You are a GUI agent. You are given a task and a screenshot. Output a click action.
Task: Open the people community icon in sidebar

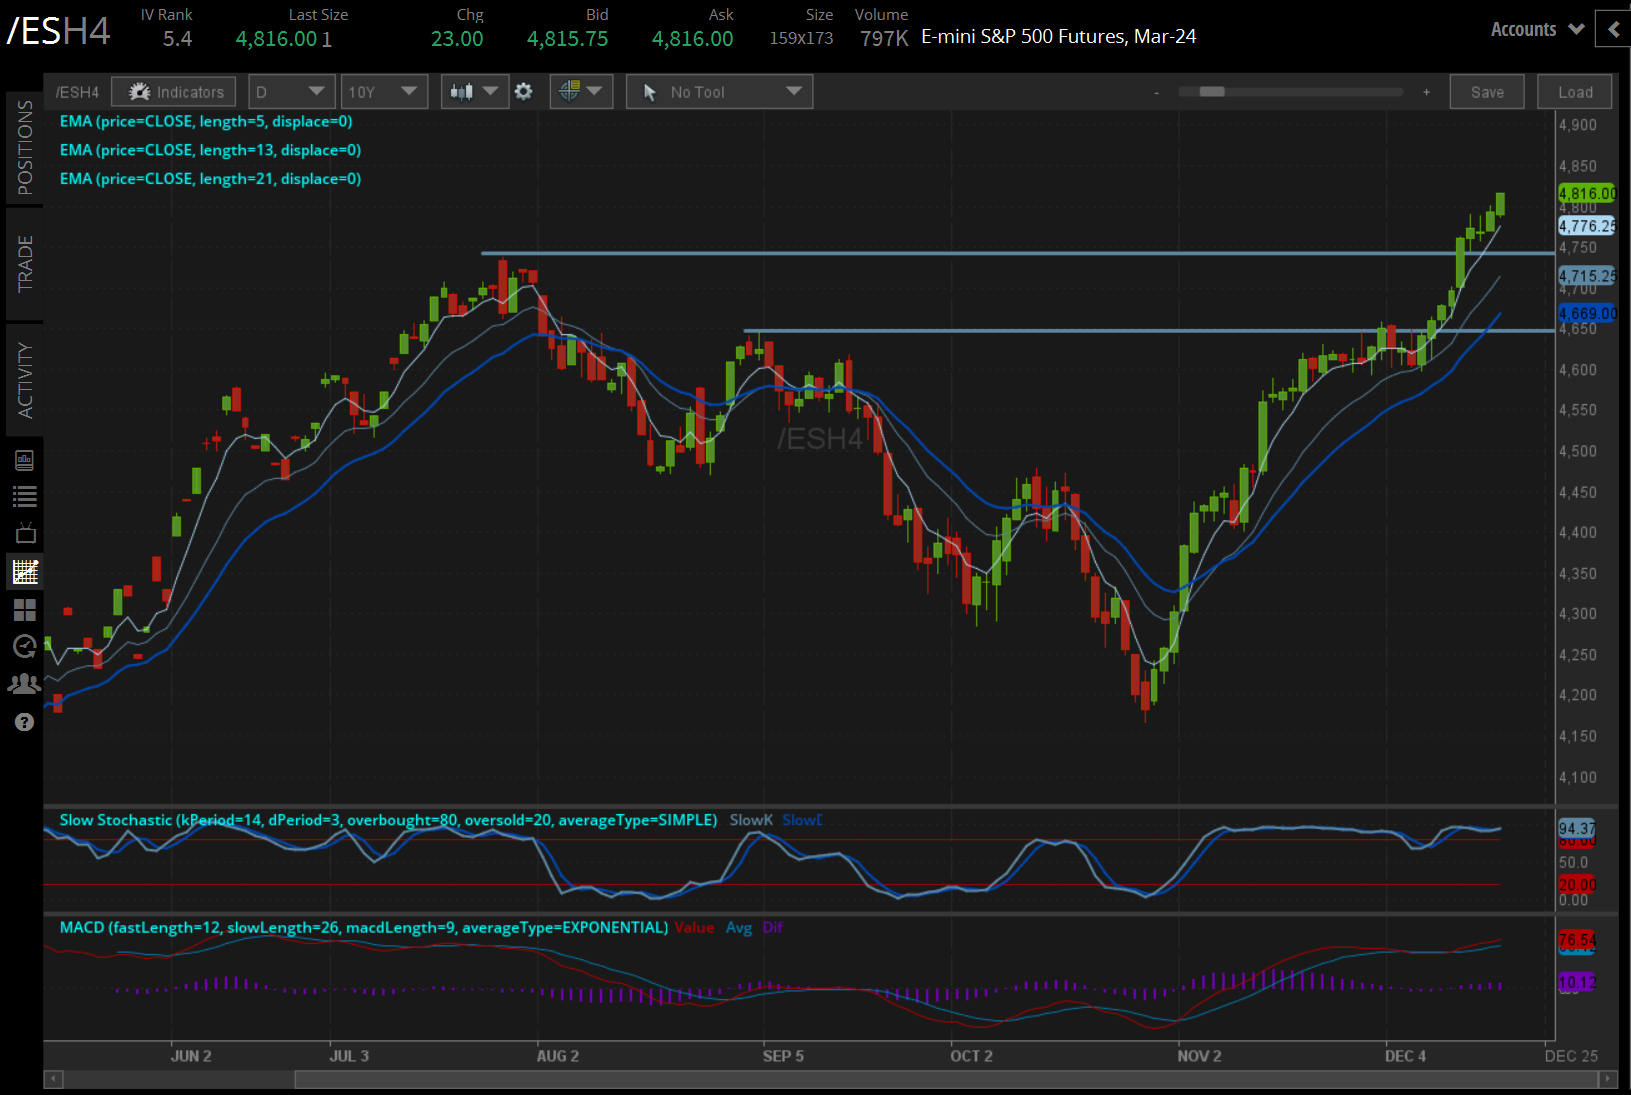tap(25, 684)
